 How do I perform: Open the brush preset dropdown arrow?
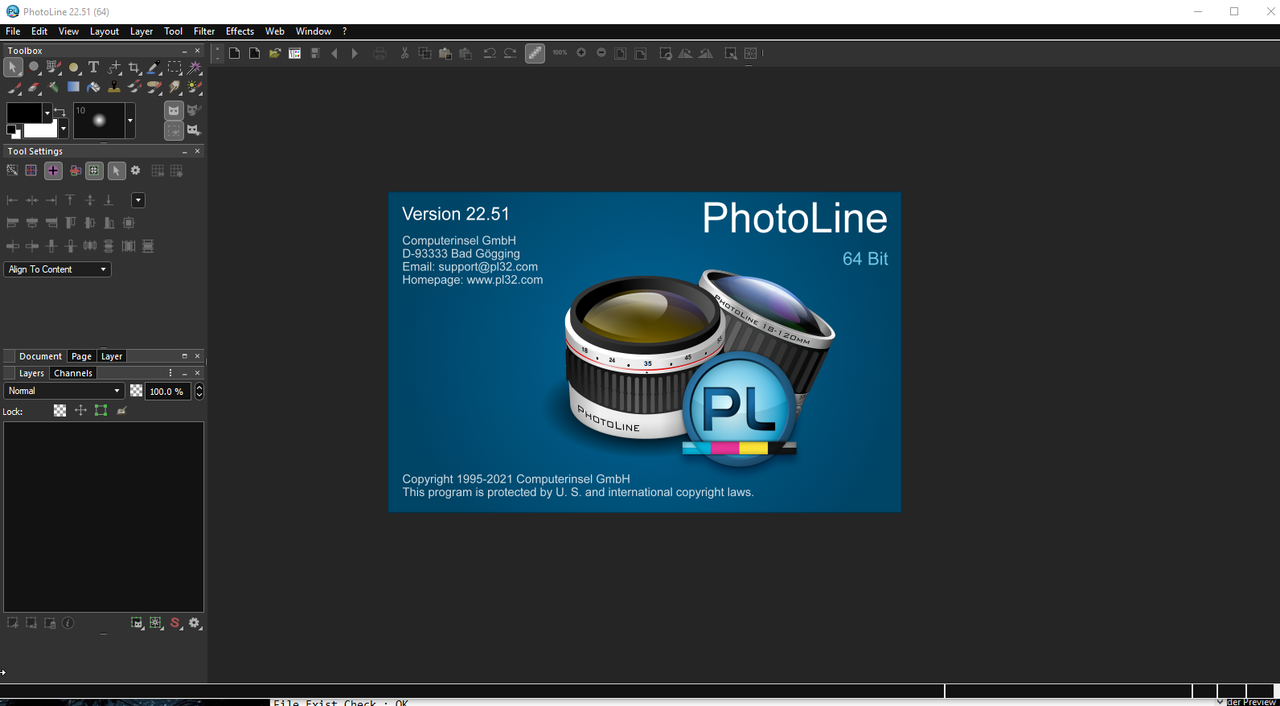click(130, 120)
